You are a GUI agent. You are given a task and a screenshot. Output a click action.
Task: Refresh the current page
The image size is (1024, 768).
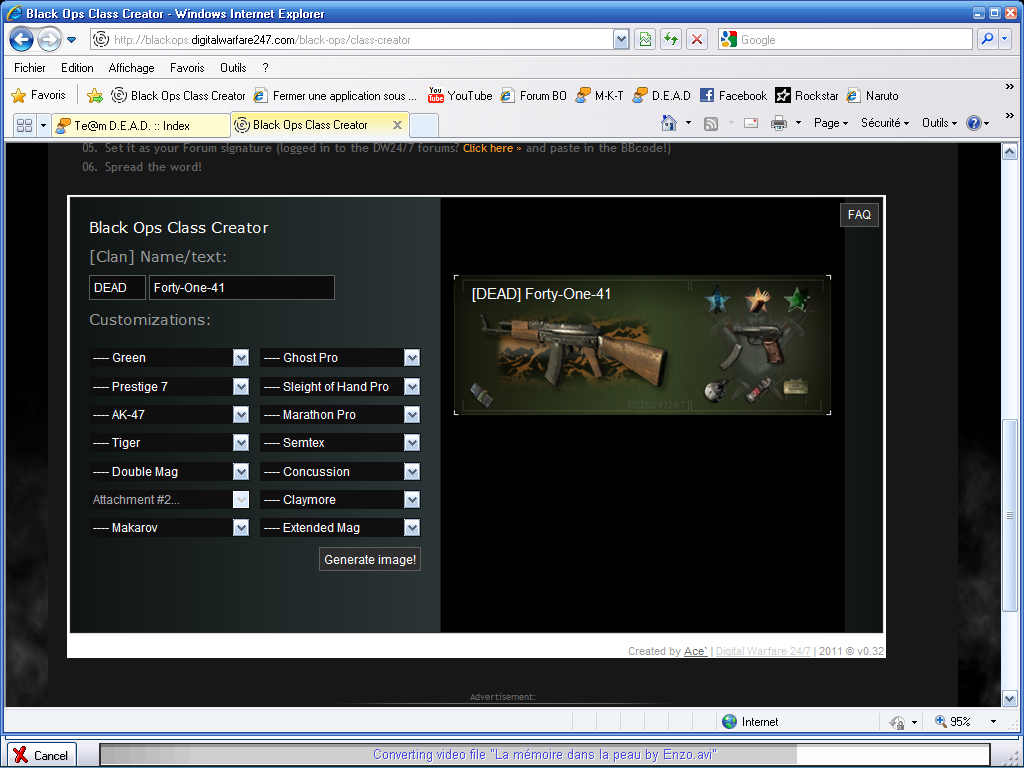[671, 40]
